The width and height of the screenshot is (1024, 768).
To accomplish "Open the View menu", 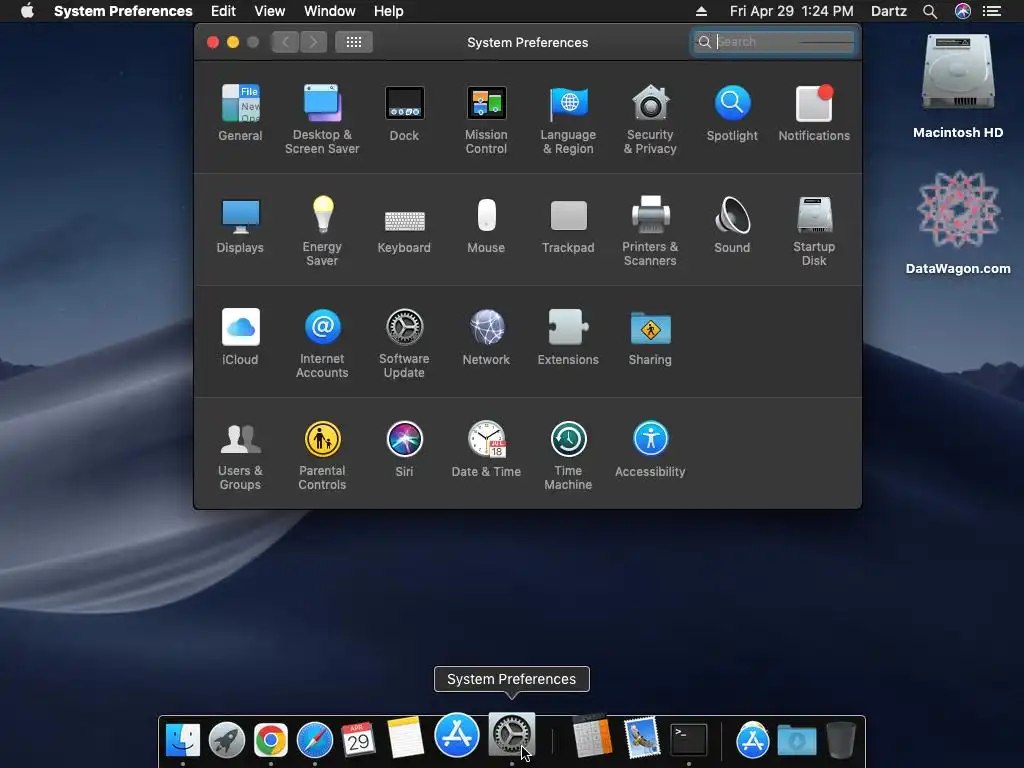I will point(270,11).
